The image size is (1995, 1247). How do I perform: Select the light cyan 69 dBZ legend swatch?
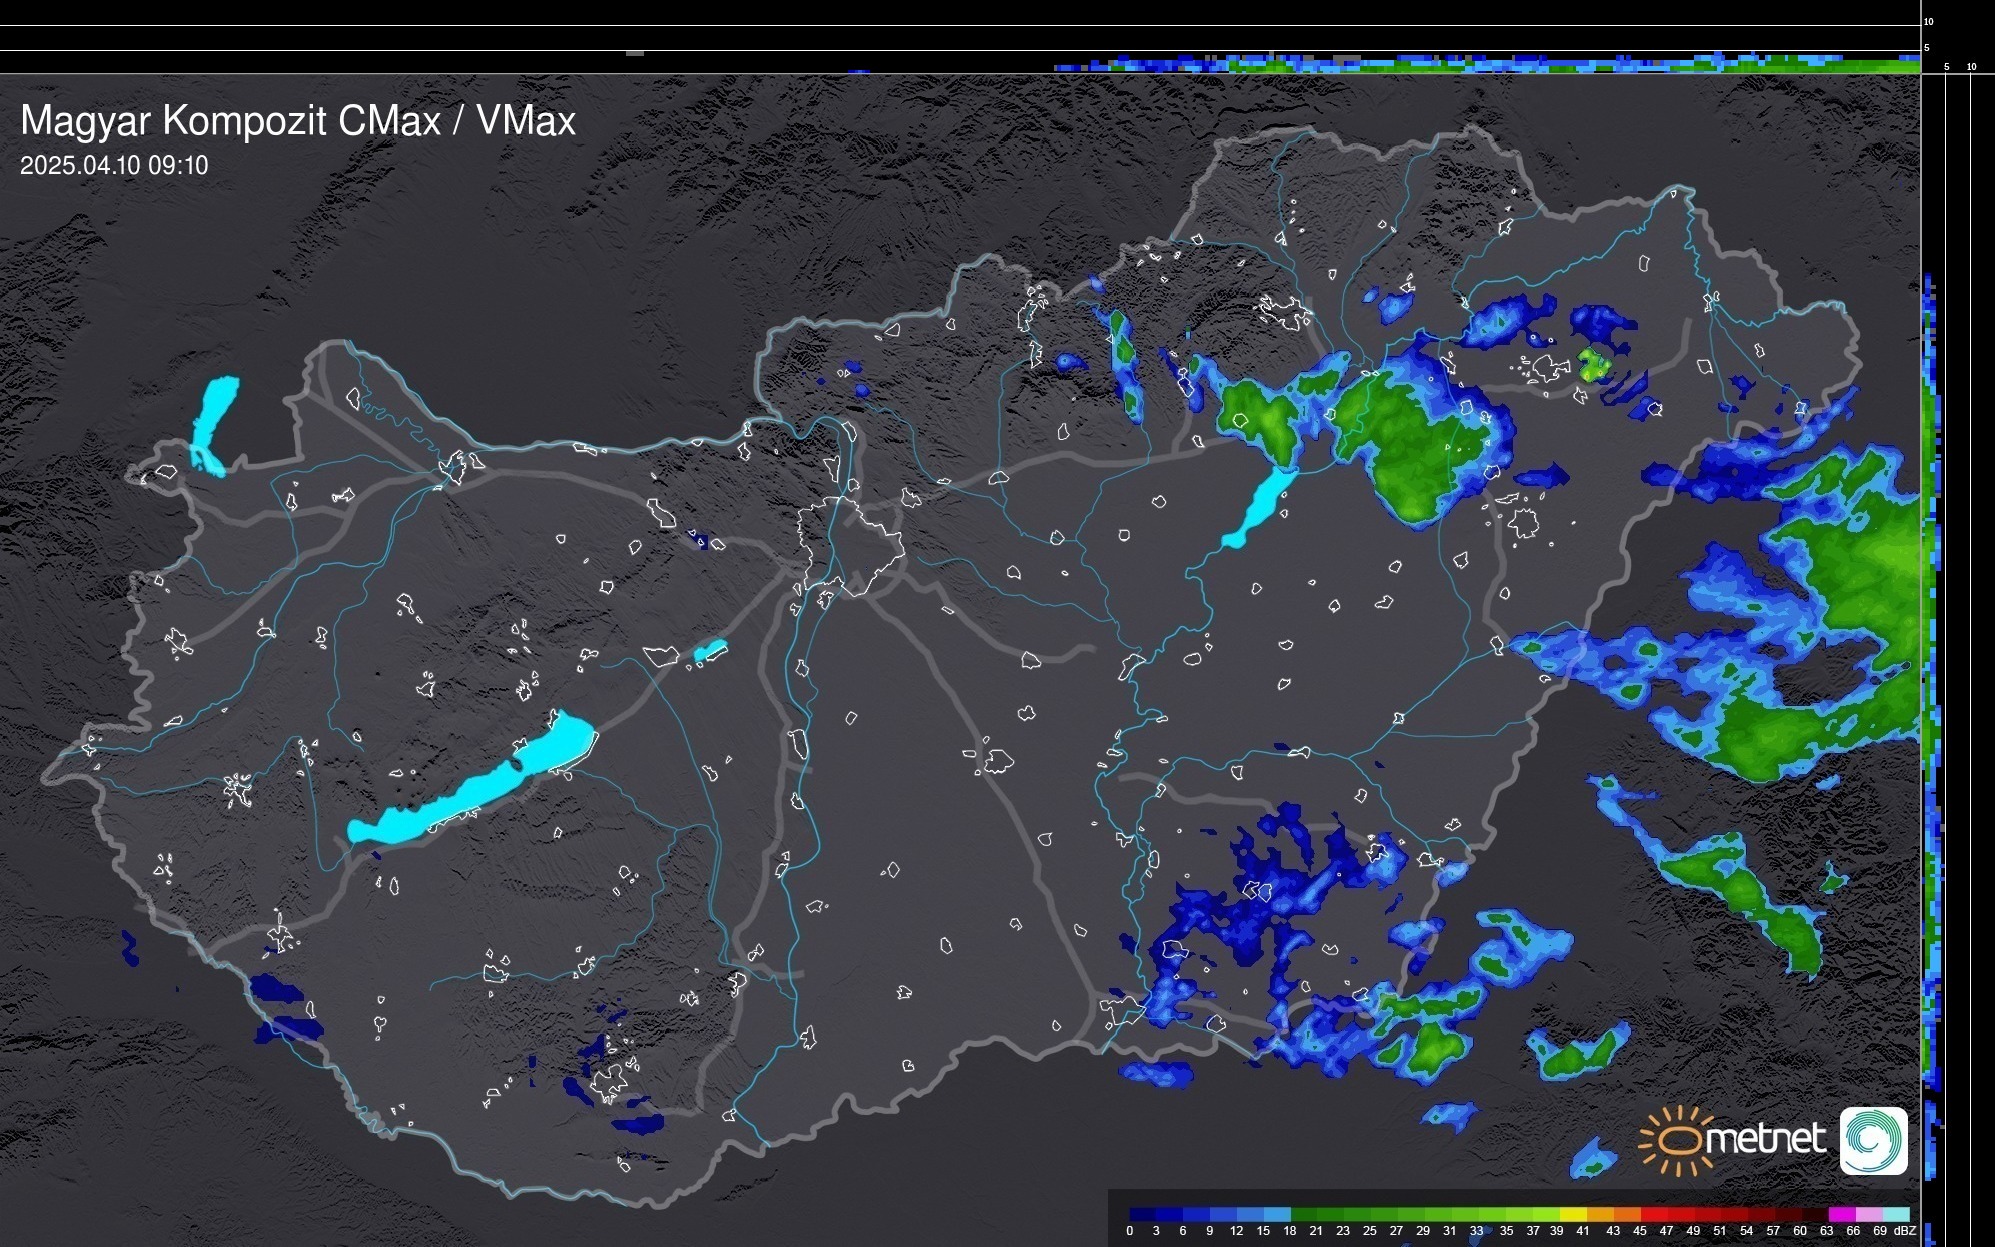(1895, 1214)
